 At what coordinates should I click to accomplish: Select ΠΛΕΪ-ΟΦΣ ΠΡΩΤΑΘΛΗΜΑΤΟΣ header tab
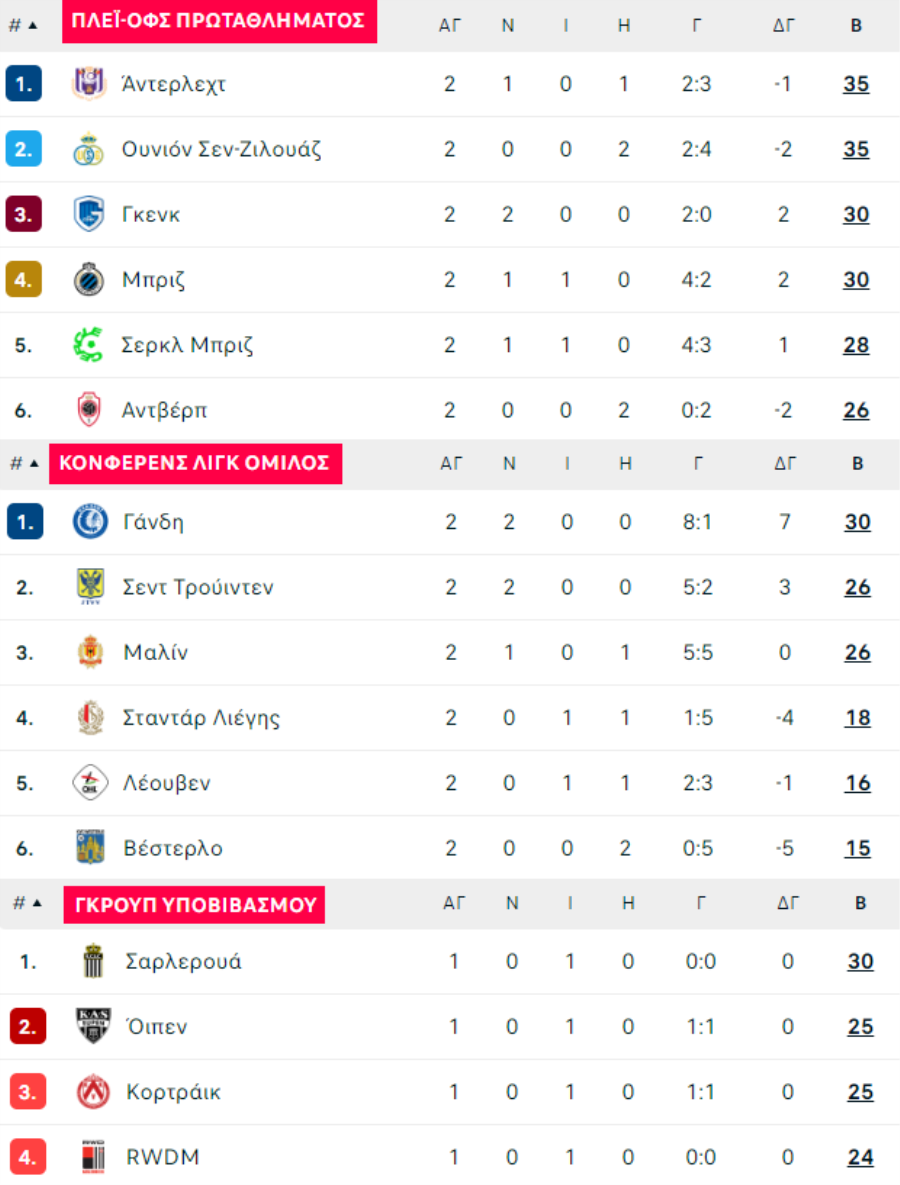(x=219, y=21)
